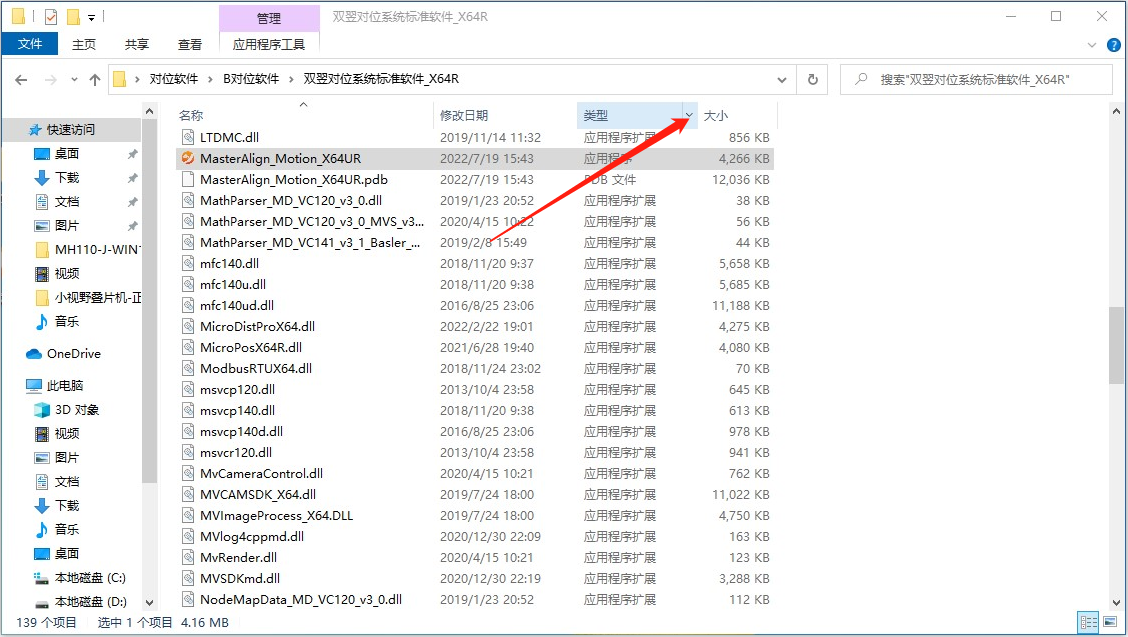Open OneDrive in navigation pane
Screen dimensions: 1128x637
[73, 353]
